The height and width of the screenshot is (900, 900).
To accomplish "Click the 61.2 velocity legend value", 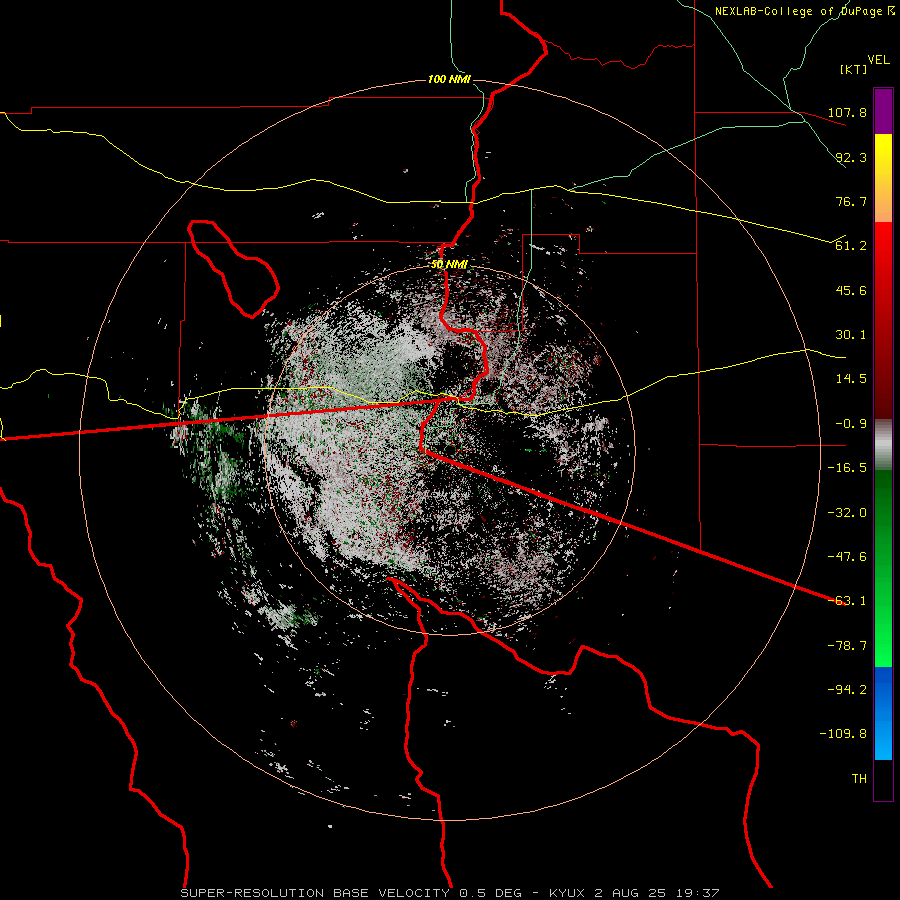I will click(x=851, y=246).
